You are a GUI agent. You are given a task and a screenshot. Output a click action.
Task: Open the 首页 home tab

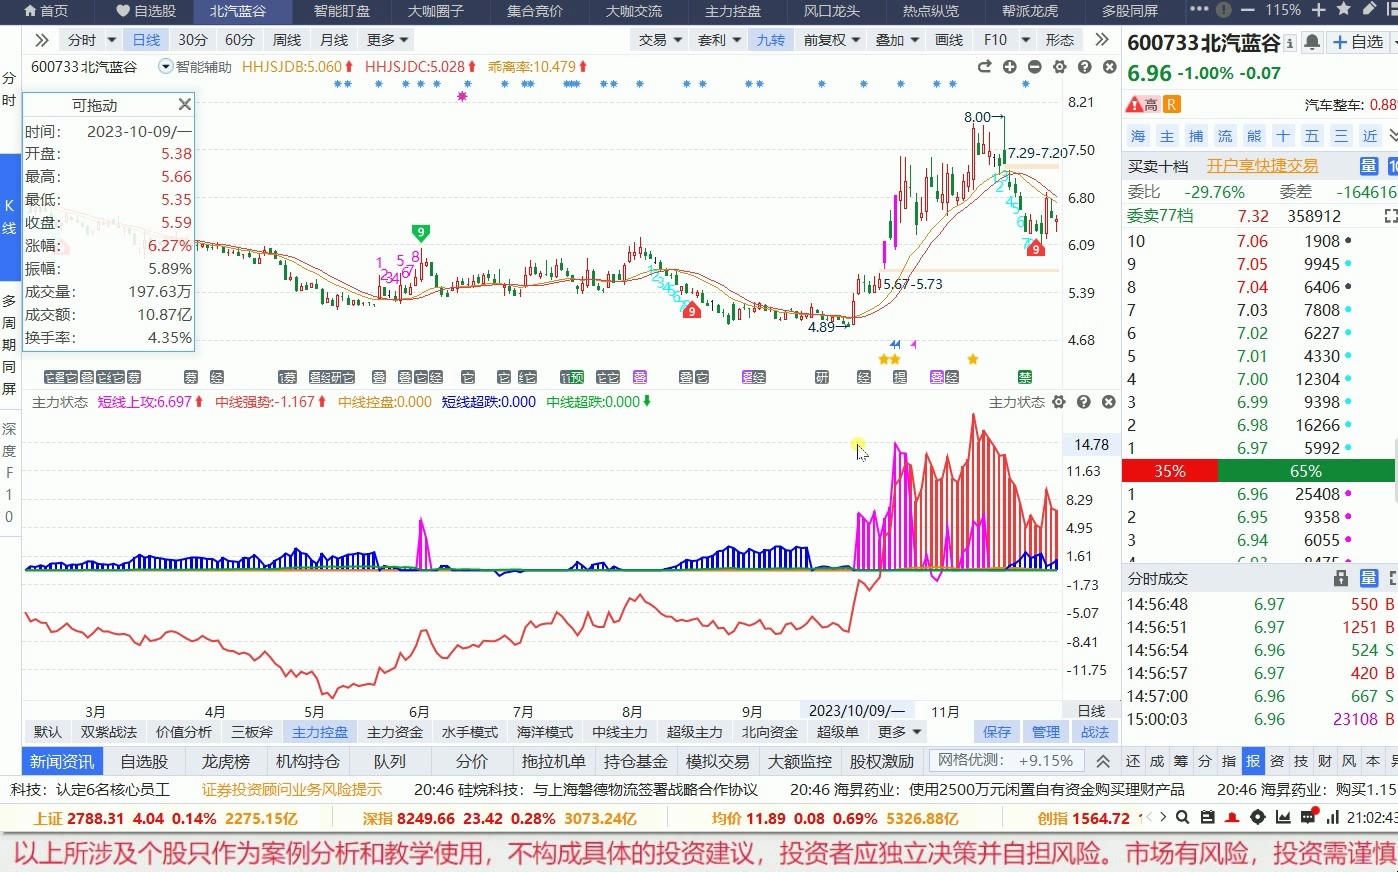tap(46, 11)
